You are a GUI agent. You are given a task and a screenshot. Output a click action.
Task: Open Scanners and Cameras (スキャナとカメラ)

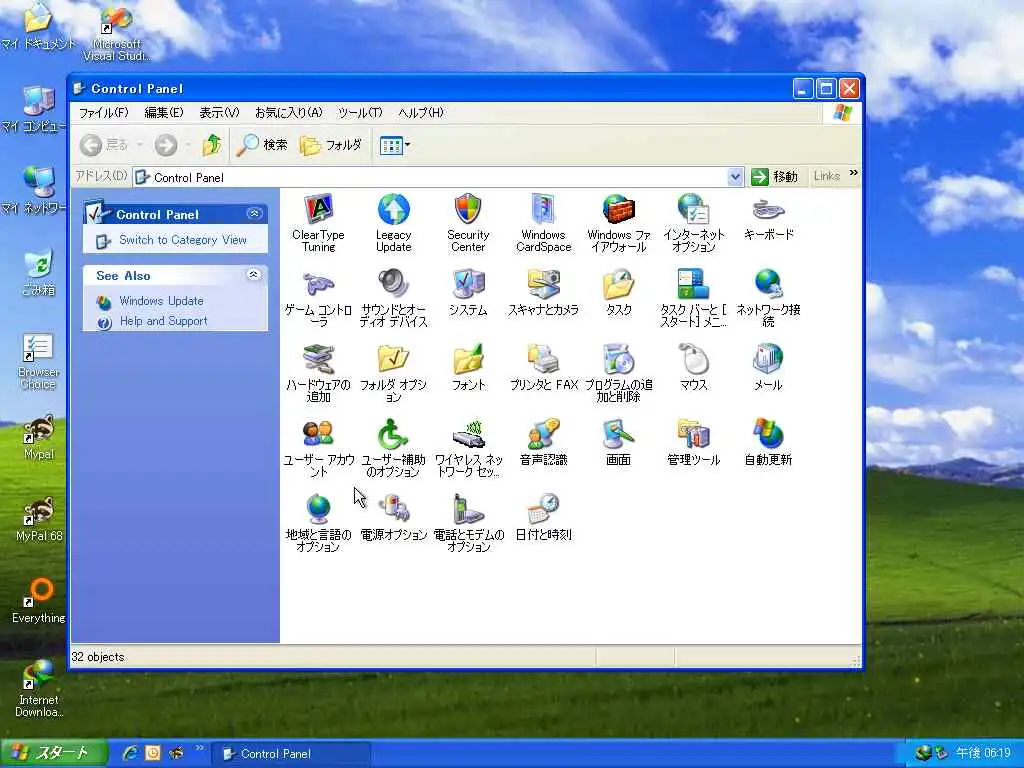click(x=543, y=292)
